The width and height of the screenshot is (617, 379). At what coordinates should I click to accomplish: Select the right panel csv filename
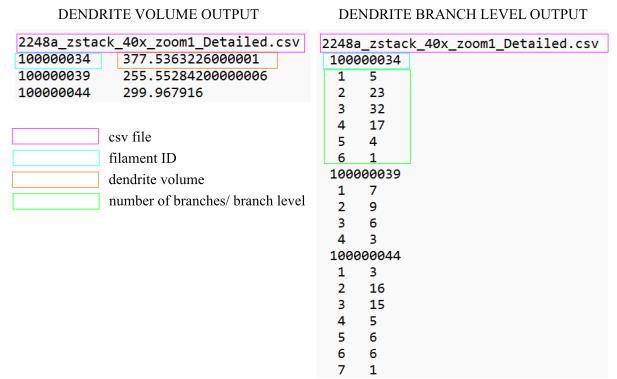460,43
